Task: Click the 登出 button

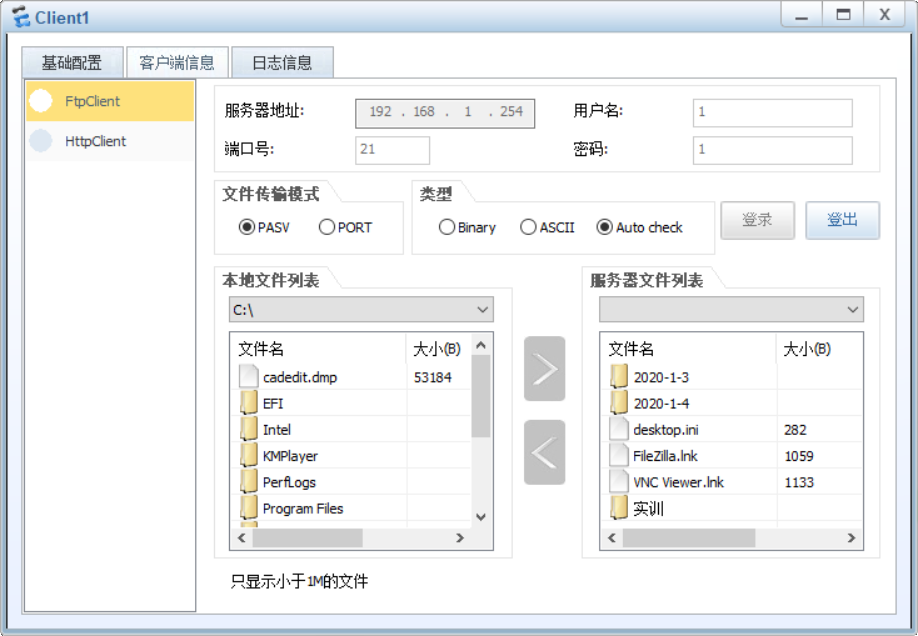Action: click(x=842, y=220)
